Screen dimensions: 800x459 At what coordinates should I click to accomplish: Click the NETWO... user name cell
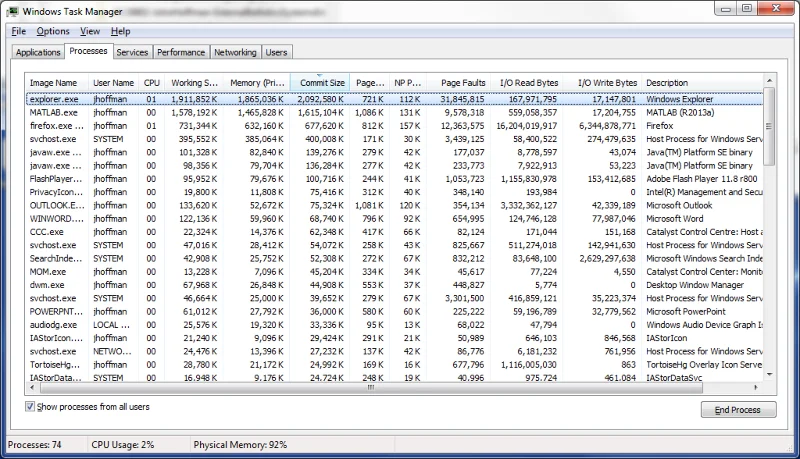[x=112, y=351]
